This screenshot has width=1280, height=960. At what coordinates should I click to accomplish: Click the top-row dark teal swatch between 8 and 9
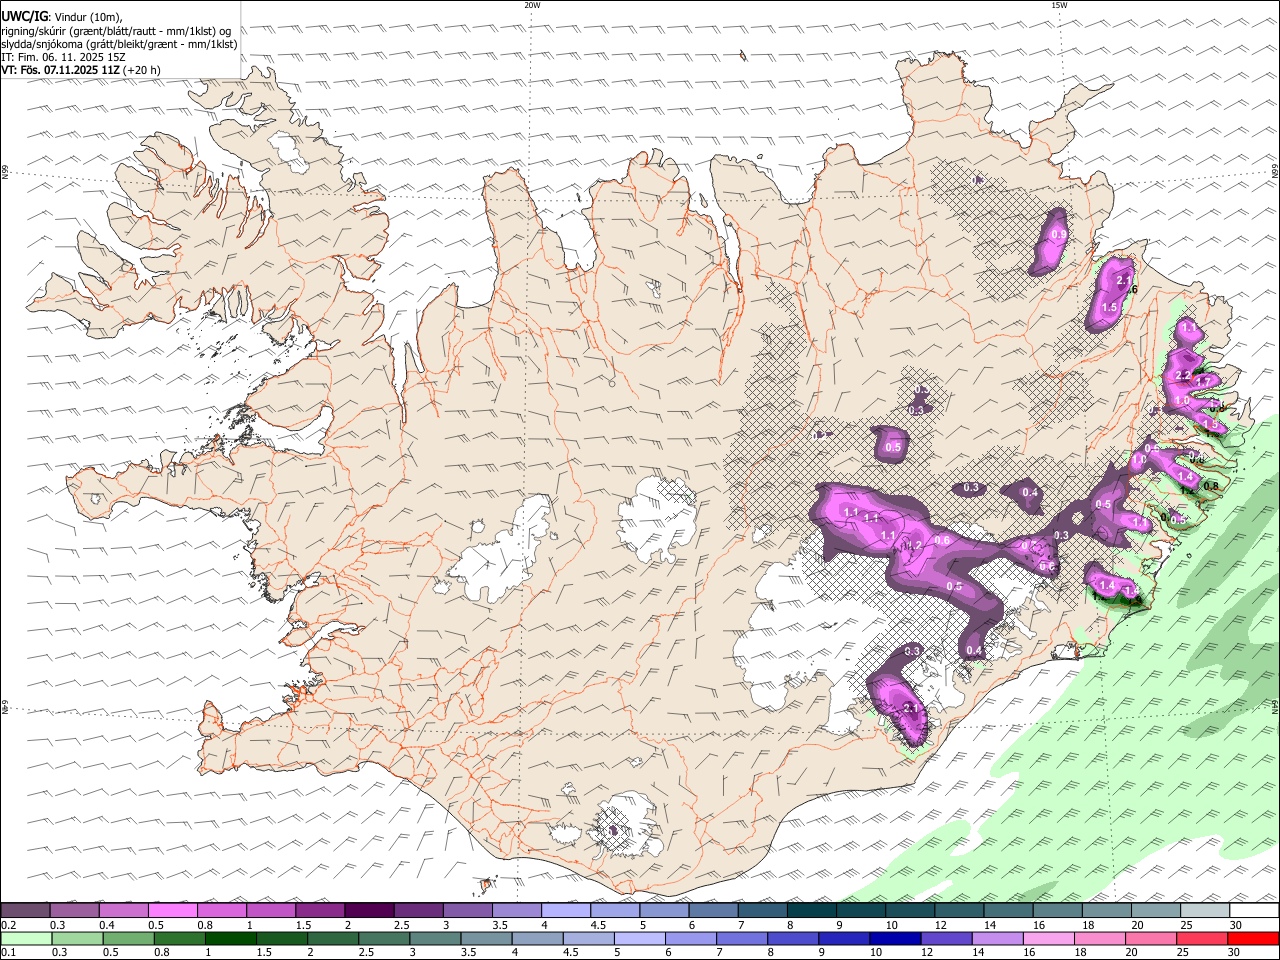812,911
